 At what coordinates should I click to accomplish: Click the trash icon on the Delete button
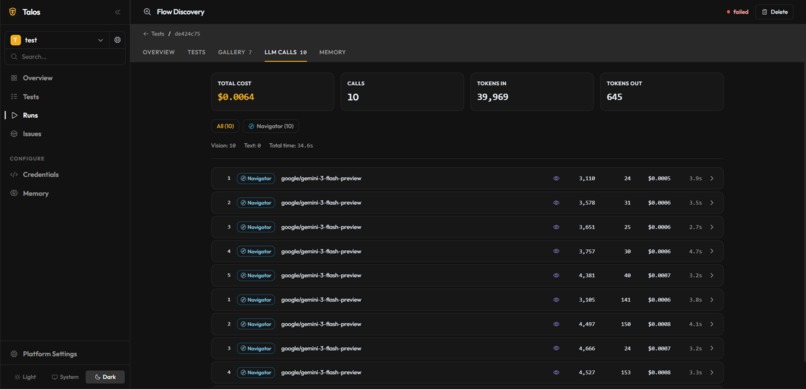764,12
